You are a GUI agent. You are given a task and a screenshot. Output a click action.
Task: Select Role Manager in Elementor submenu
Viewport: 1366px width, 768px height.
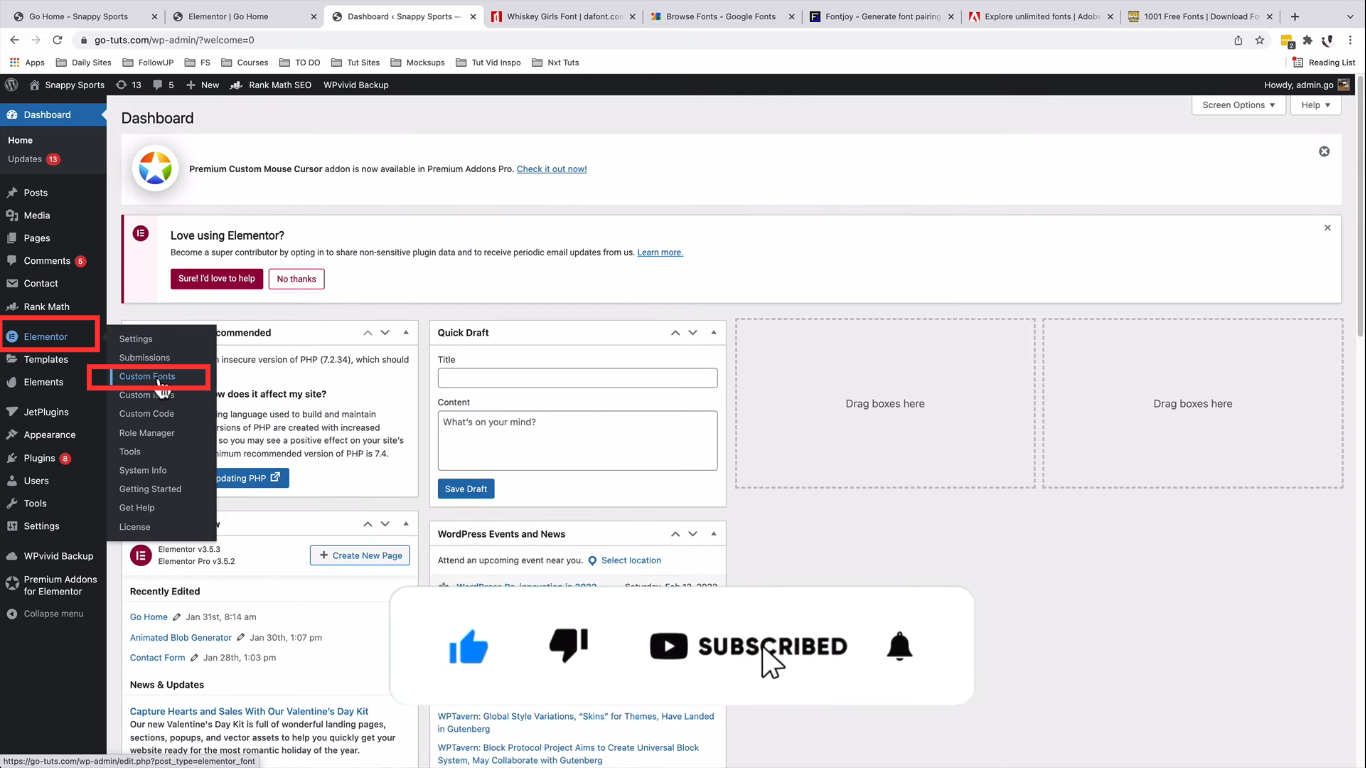point(147,433)
